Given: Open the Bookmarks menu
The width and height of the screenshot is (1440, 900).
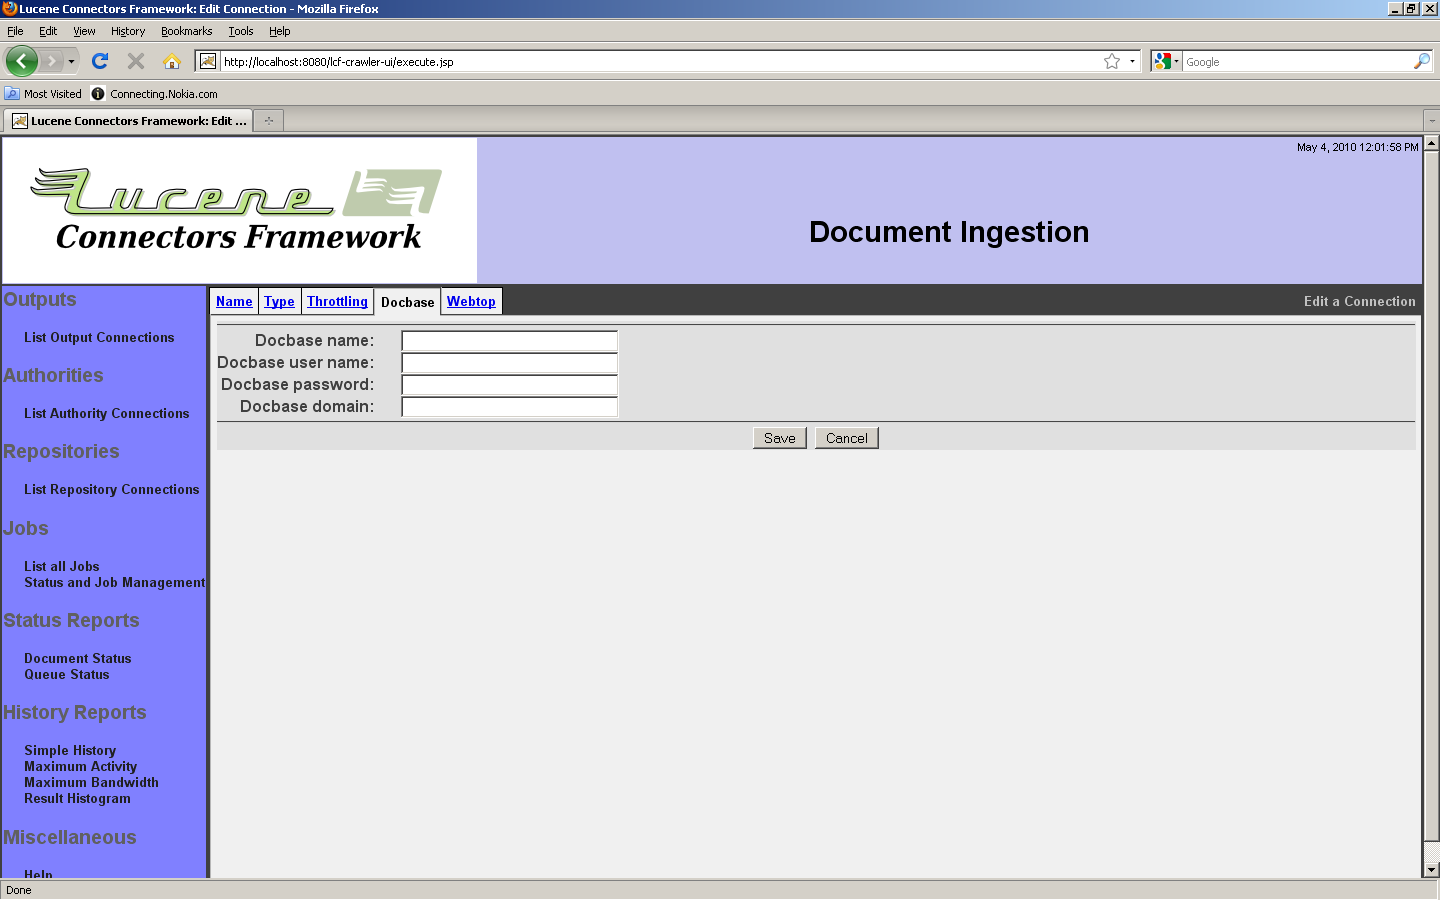Looking at the screenshot, I should [186, 31].
